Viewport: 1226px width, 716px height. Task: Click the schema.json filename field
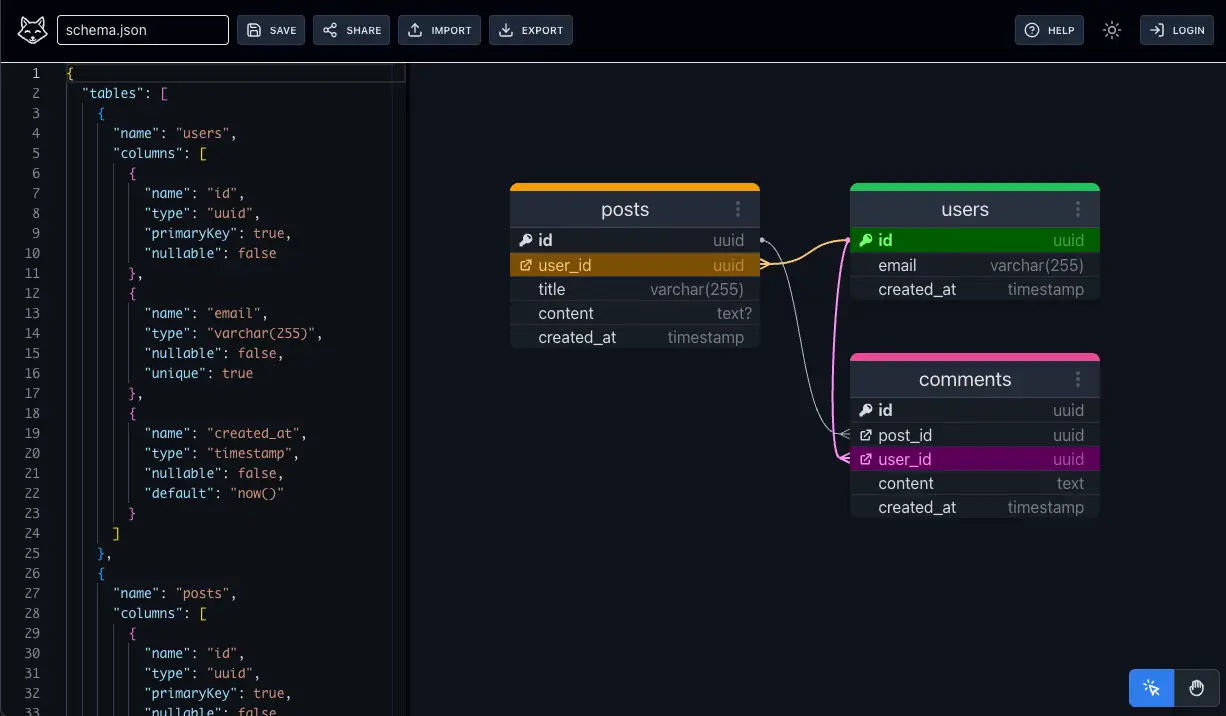click(x=143, y=30)
